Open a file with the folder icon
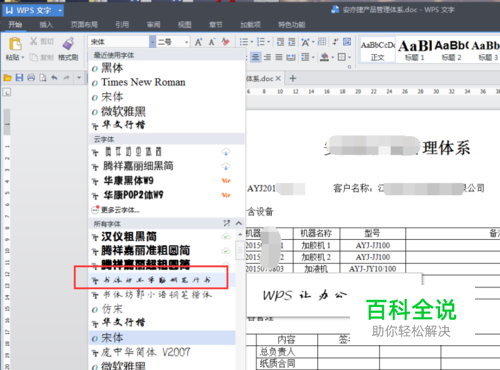Image resolution: width=500 pixels, height=370 pixels. [x=8, y=78]
